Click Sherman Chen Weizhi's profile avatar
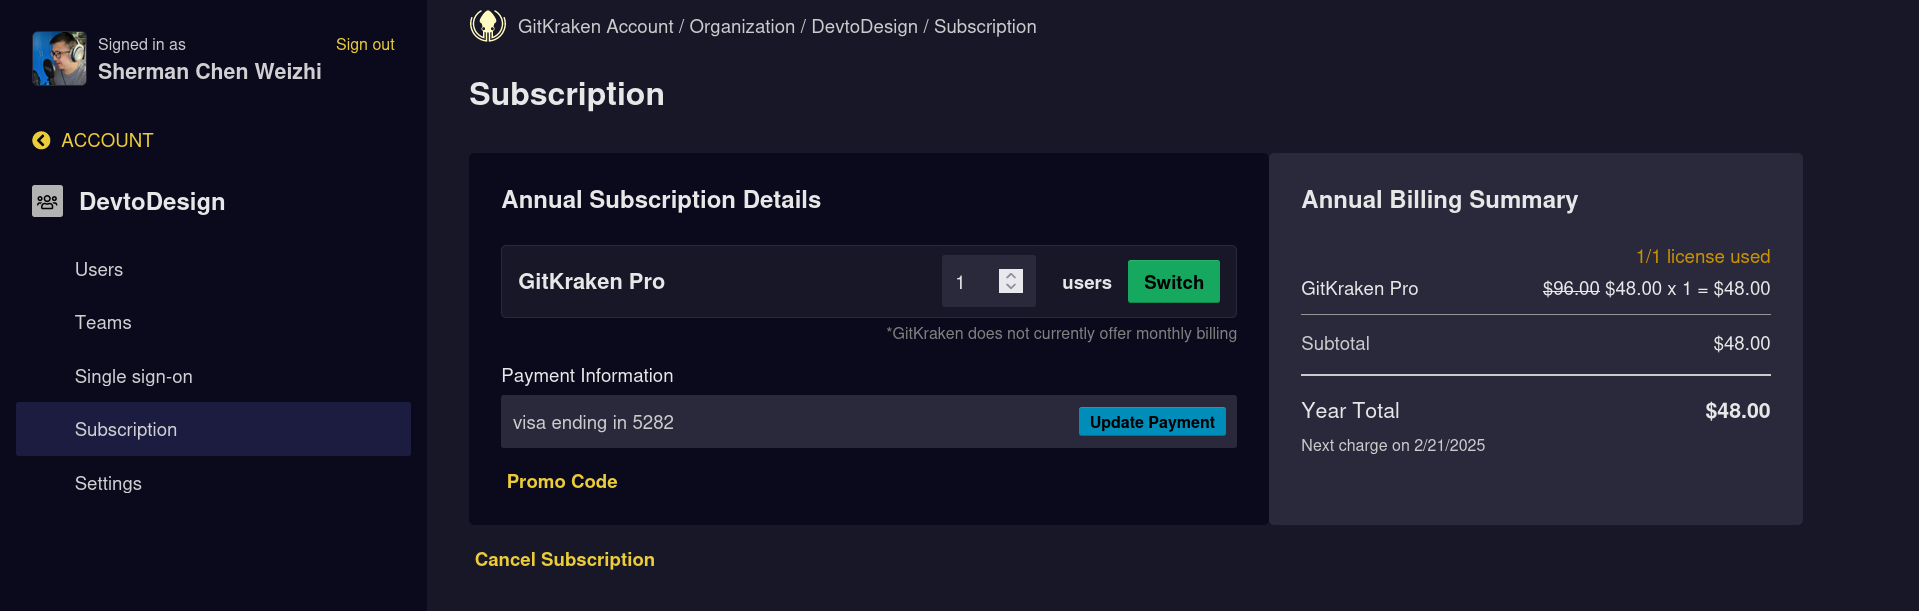 point(59,58)
